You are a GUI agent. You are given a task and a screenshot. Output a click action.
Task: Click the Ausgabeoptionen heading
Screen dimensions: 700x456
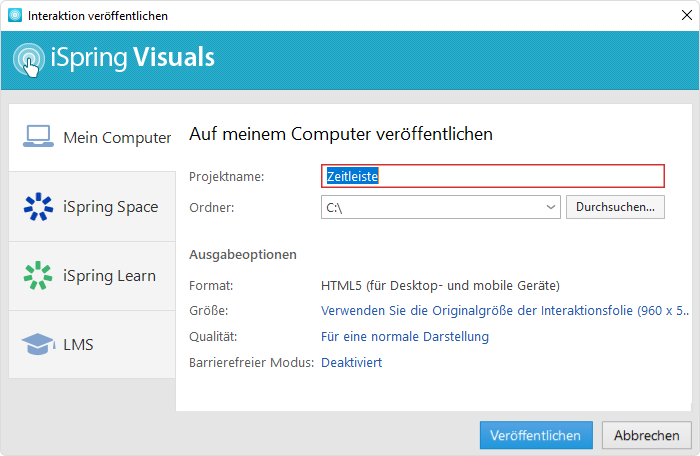[243, 255]
